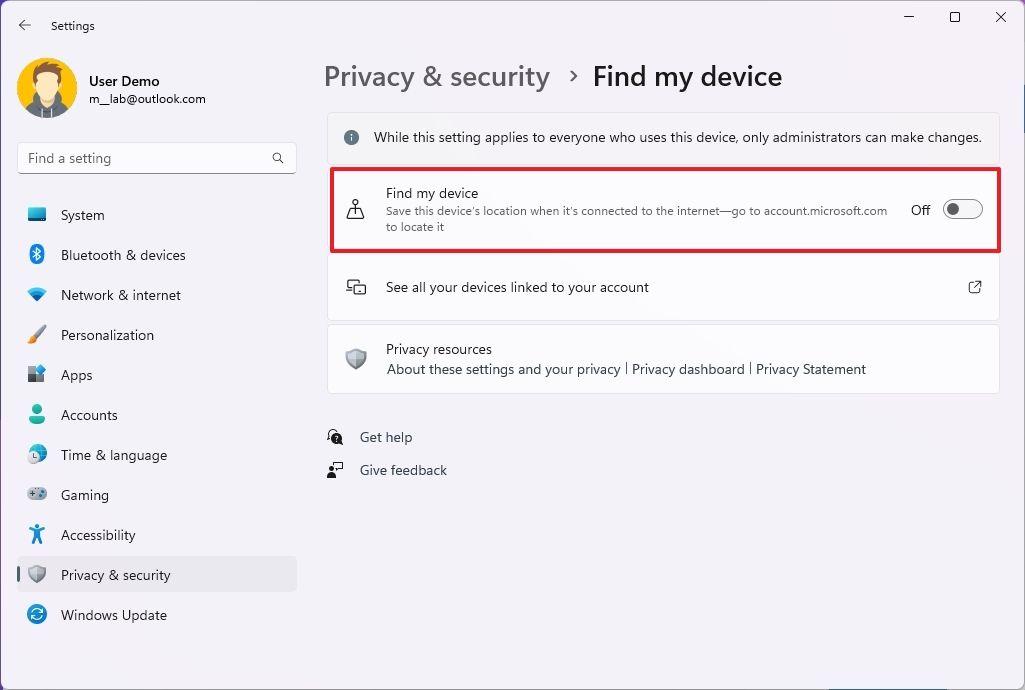Navigate to Privacy & security via breadcrumb
The height and width of the screenshot is (690, 1025).
[x=437, y=76]
